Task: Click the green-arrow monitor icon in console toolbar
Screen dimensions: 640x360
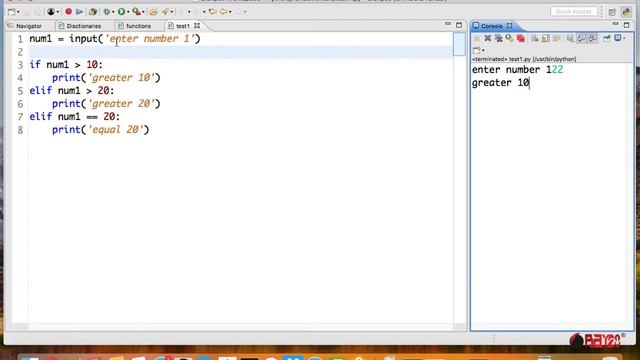Action: [x=607, y=38]
